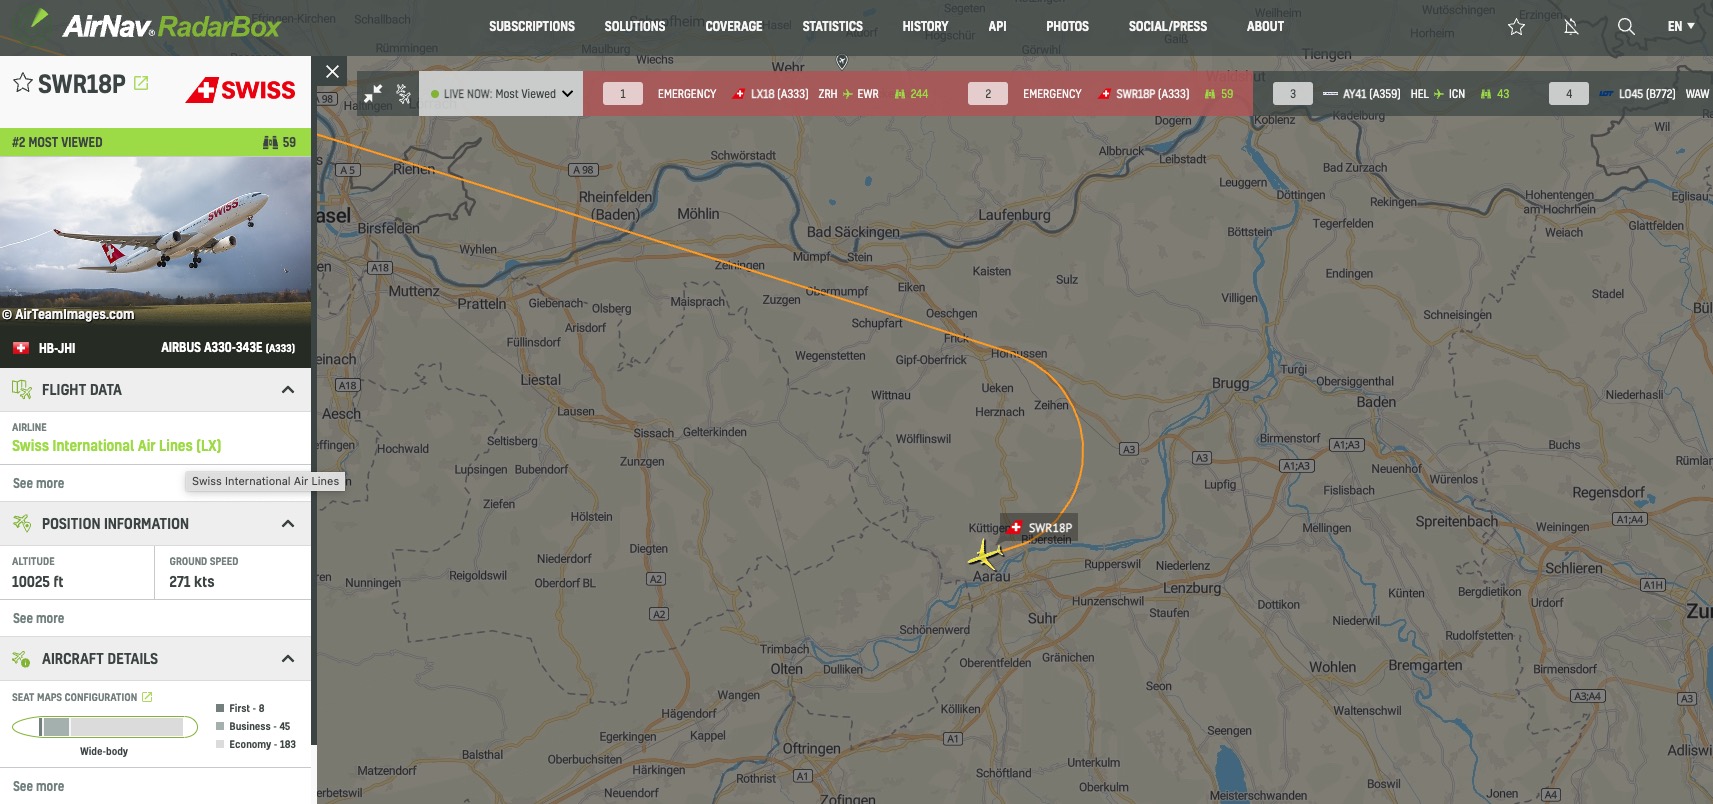The image size is (1713, 804).
Task: Open Subscriptions menu
Action: coord(532,26)
